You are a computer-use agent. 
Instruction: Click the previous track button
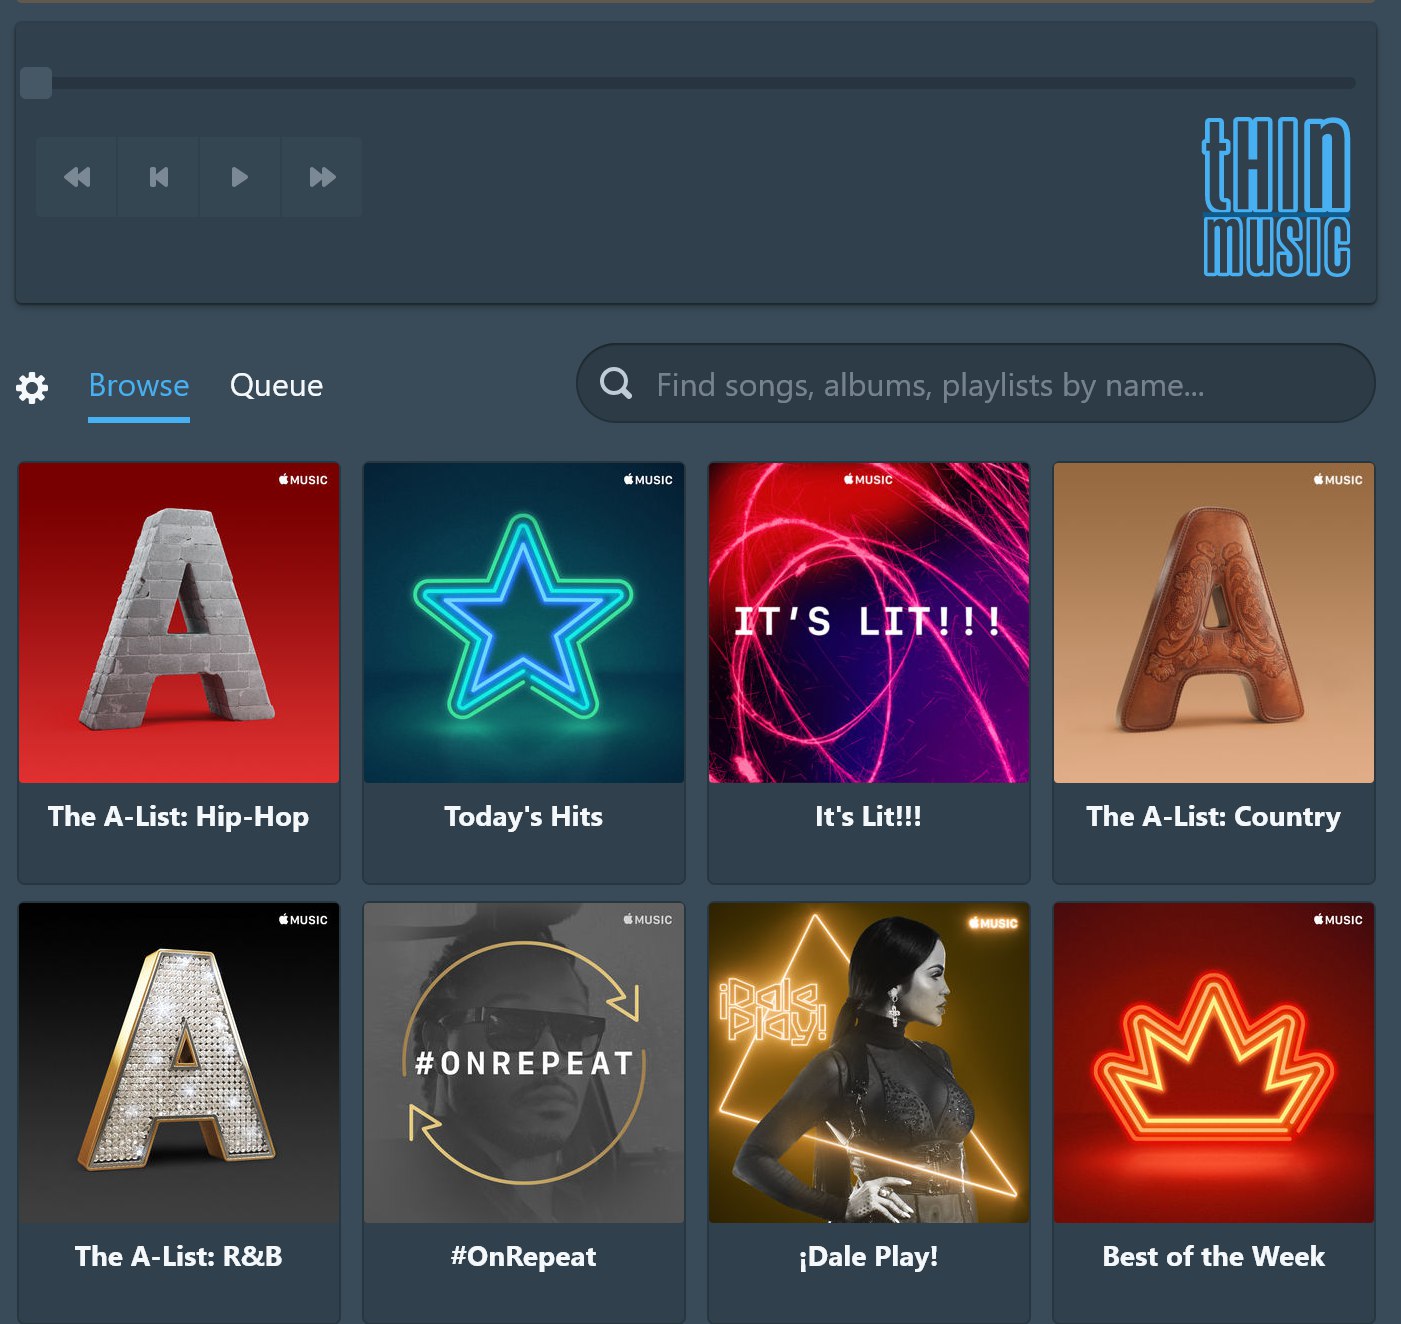click(159, 177)
